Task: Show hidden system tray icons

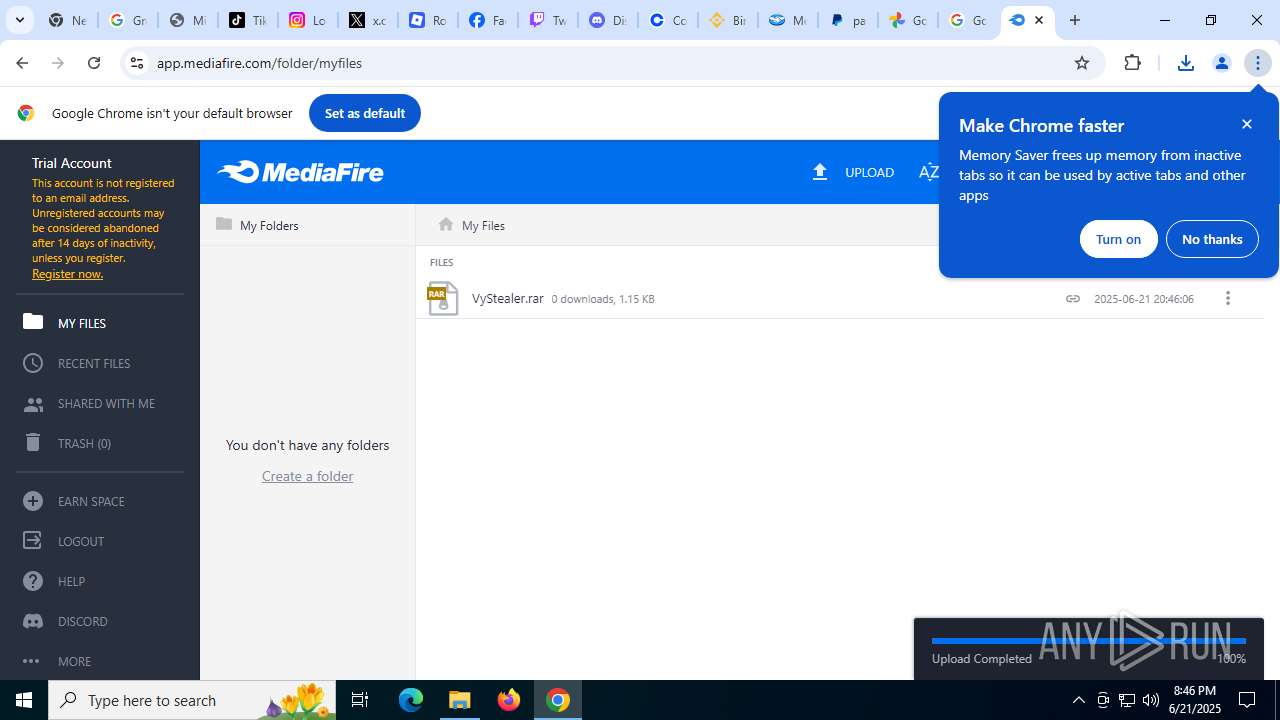Action: [1078, 700]
